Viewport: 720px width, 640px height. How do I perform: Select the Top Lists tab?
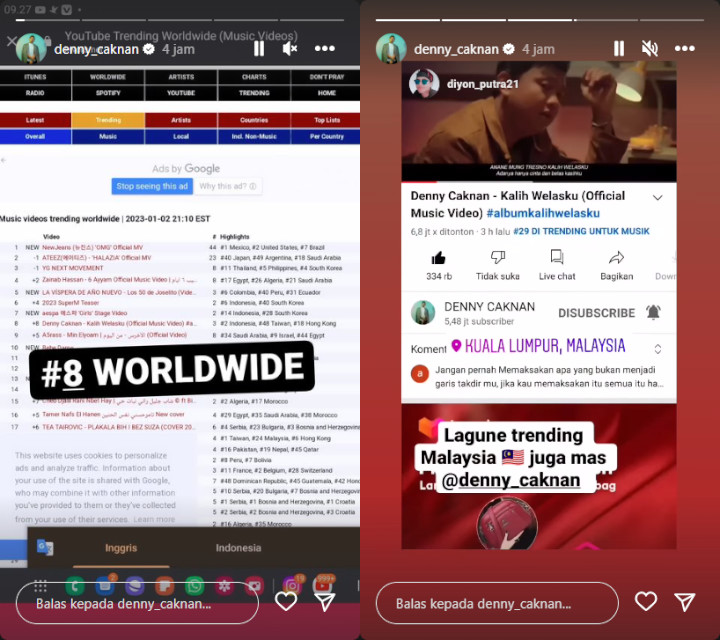pyautogui.click(x=326, y=120)
